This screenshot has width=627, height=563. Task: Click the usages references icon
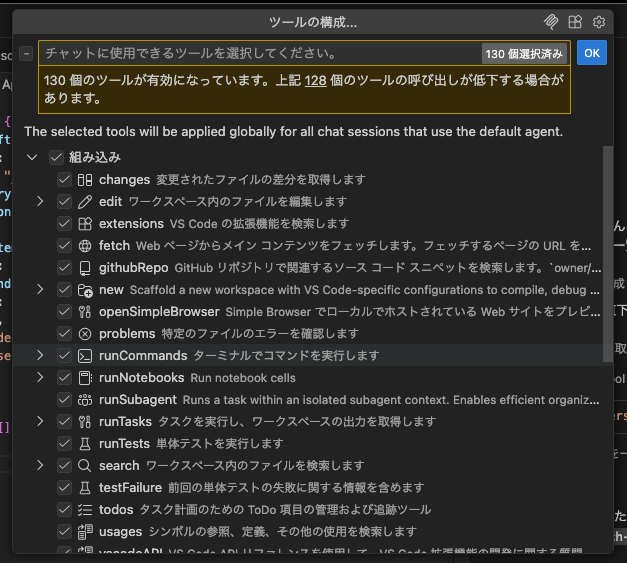pos(85,532)
